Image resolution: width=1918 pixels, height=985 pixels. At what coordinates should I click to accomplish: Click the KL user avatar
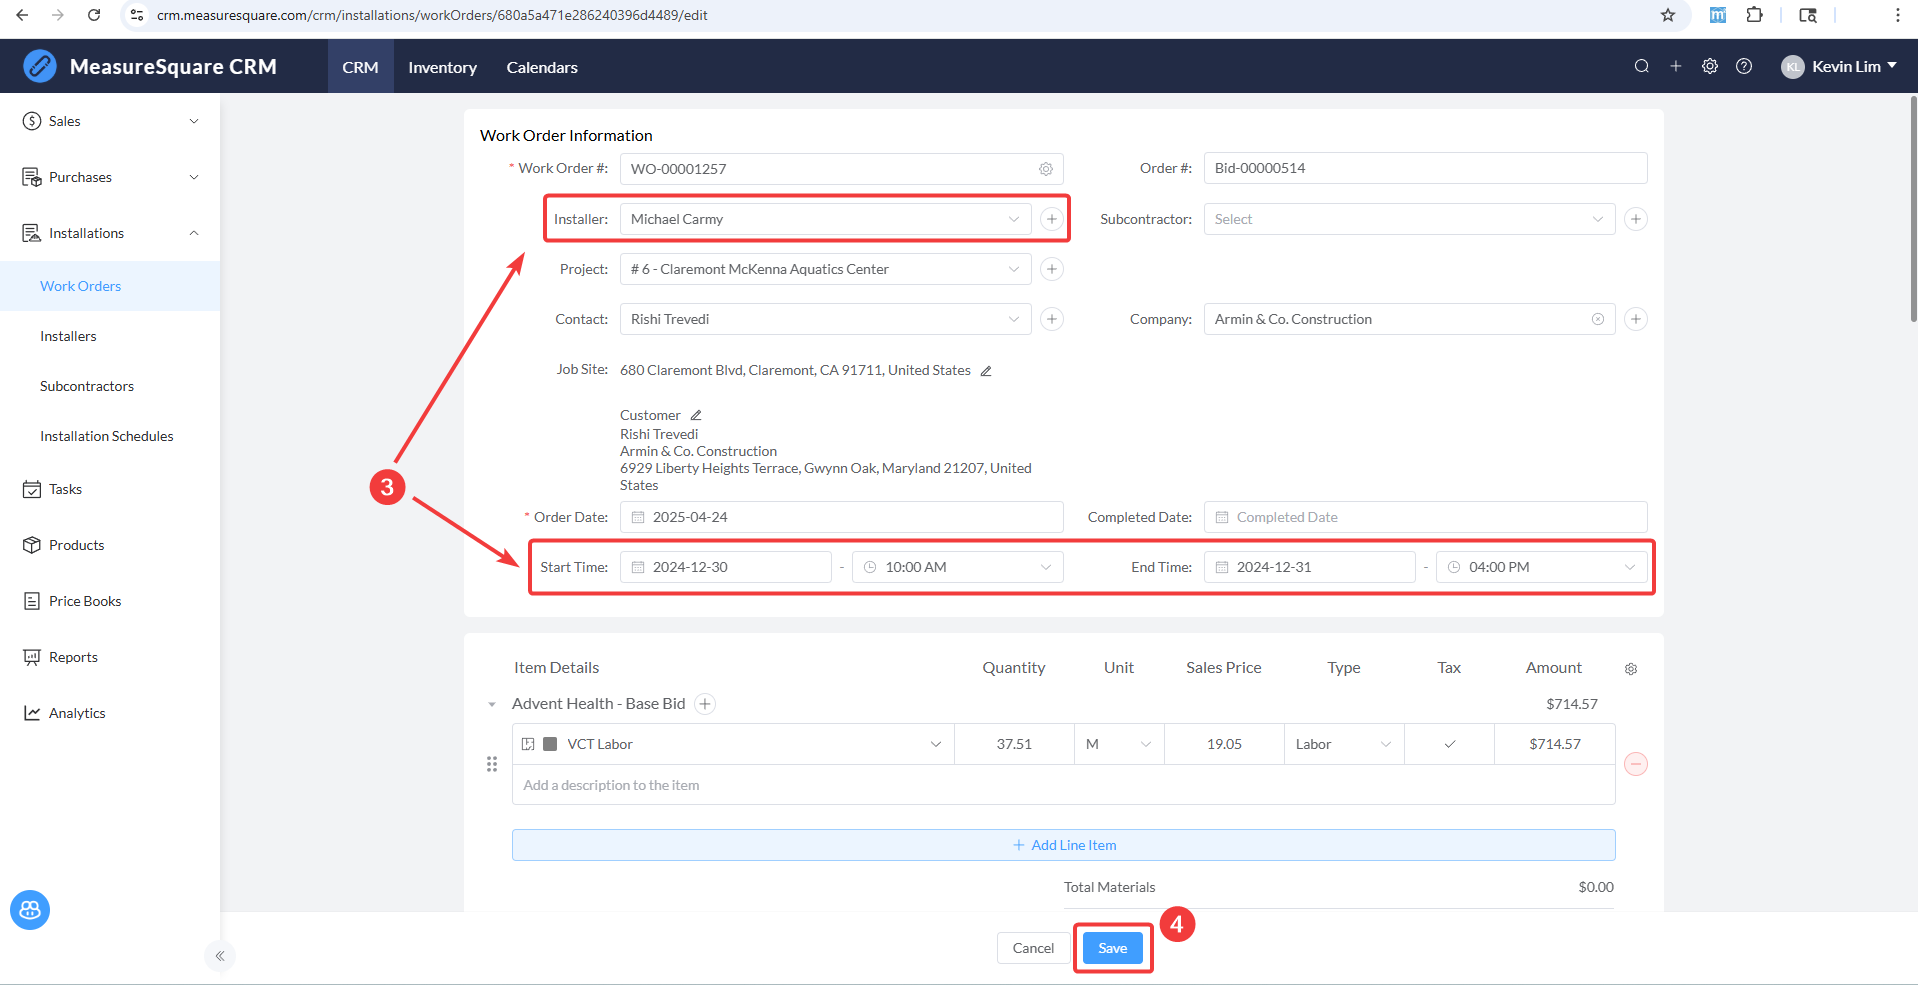coord(1793,67)
